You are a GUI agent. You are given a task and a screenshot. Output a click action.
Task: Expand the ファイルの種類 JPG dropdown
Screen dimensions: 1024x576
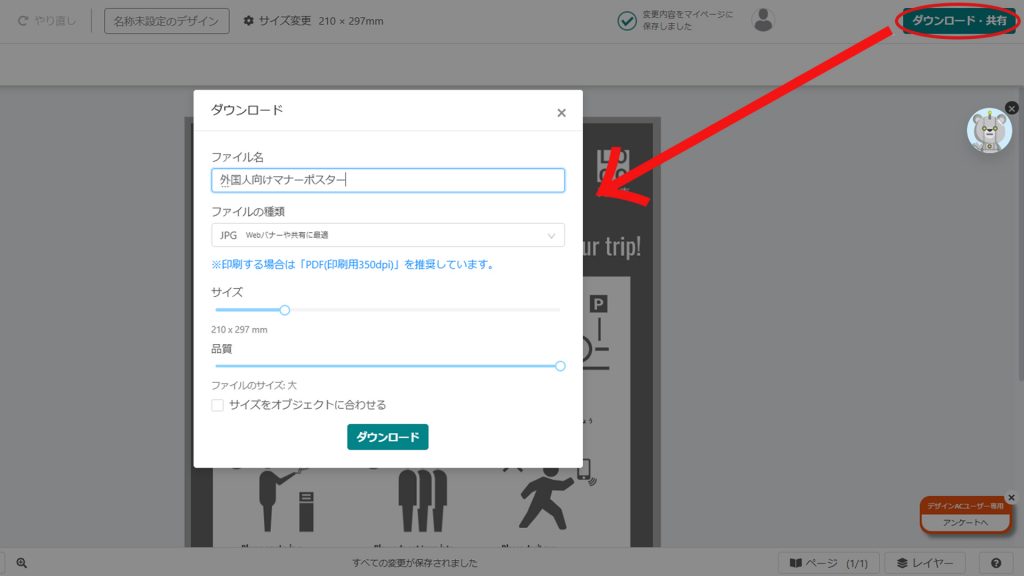(x=388, y=235)
